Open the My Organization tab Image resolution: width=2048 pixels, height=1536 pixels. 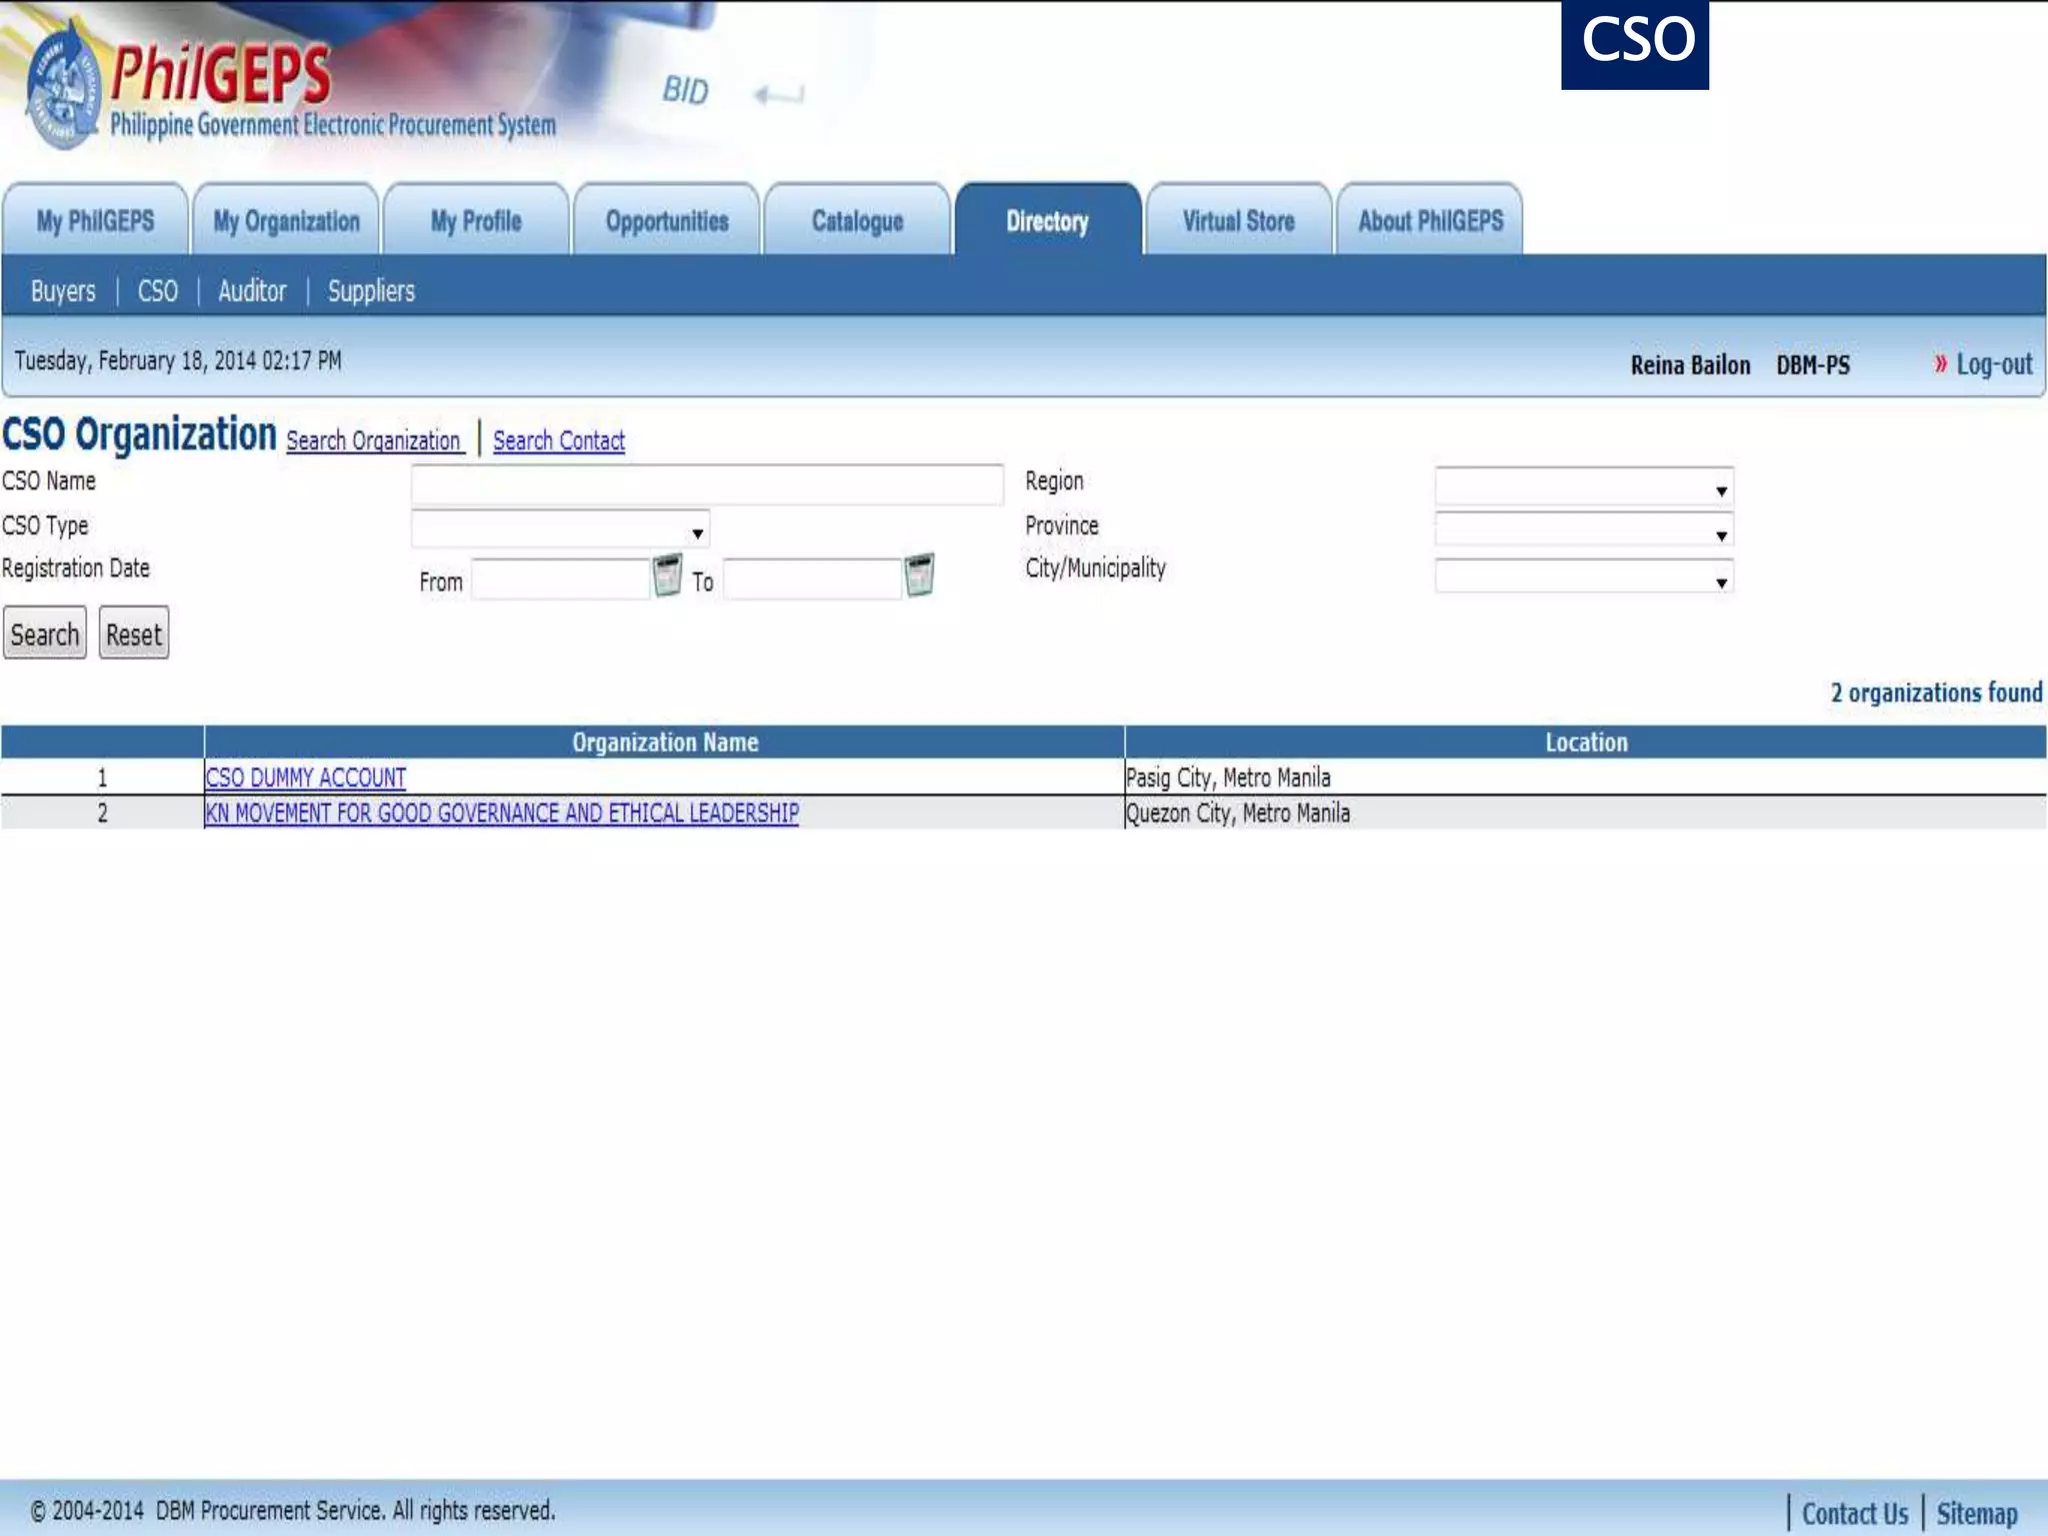click(x=286, y=221)
